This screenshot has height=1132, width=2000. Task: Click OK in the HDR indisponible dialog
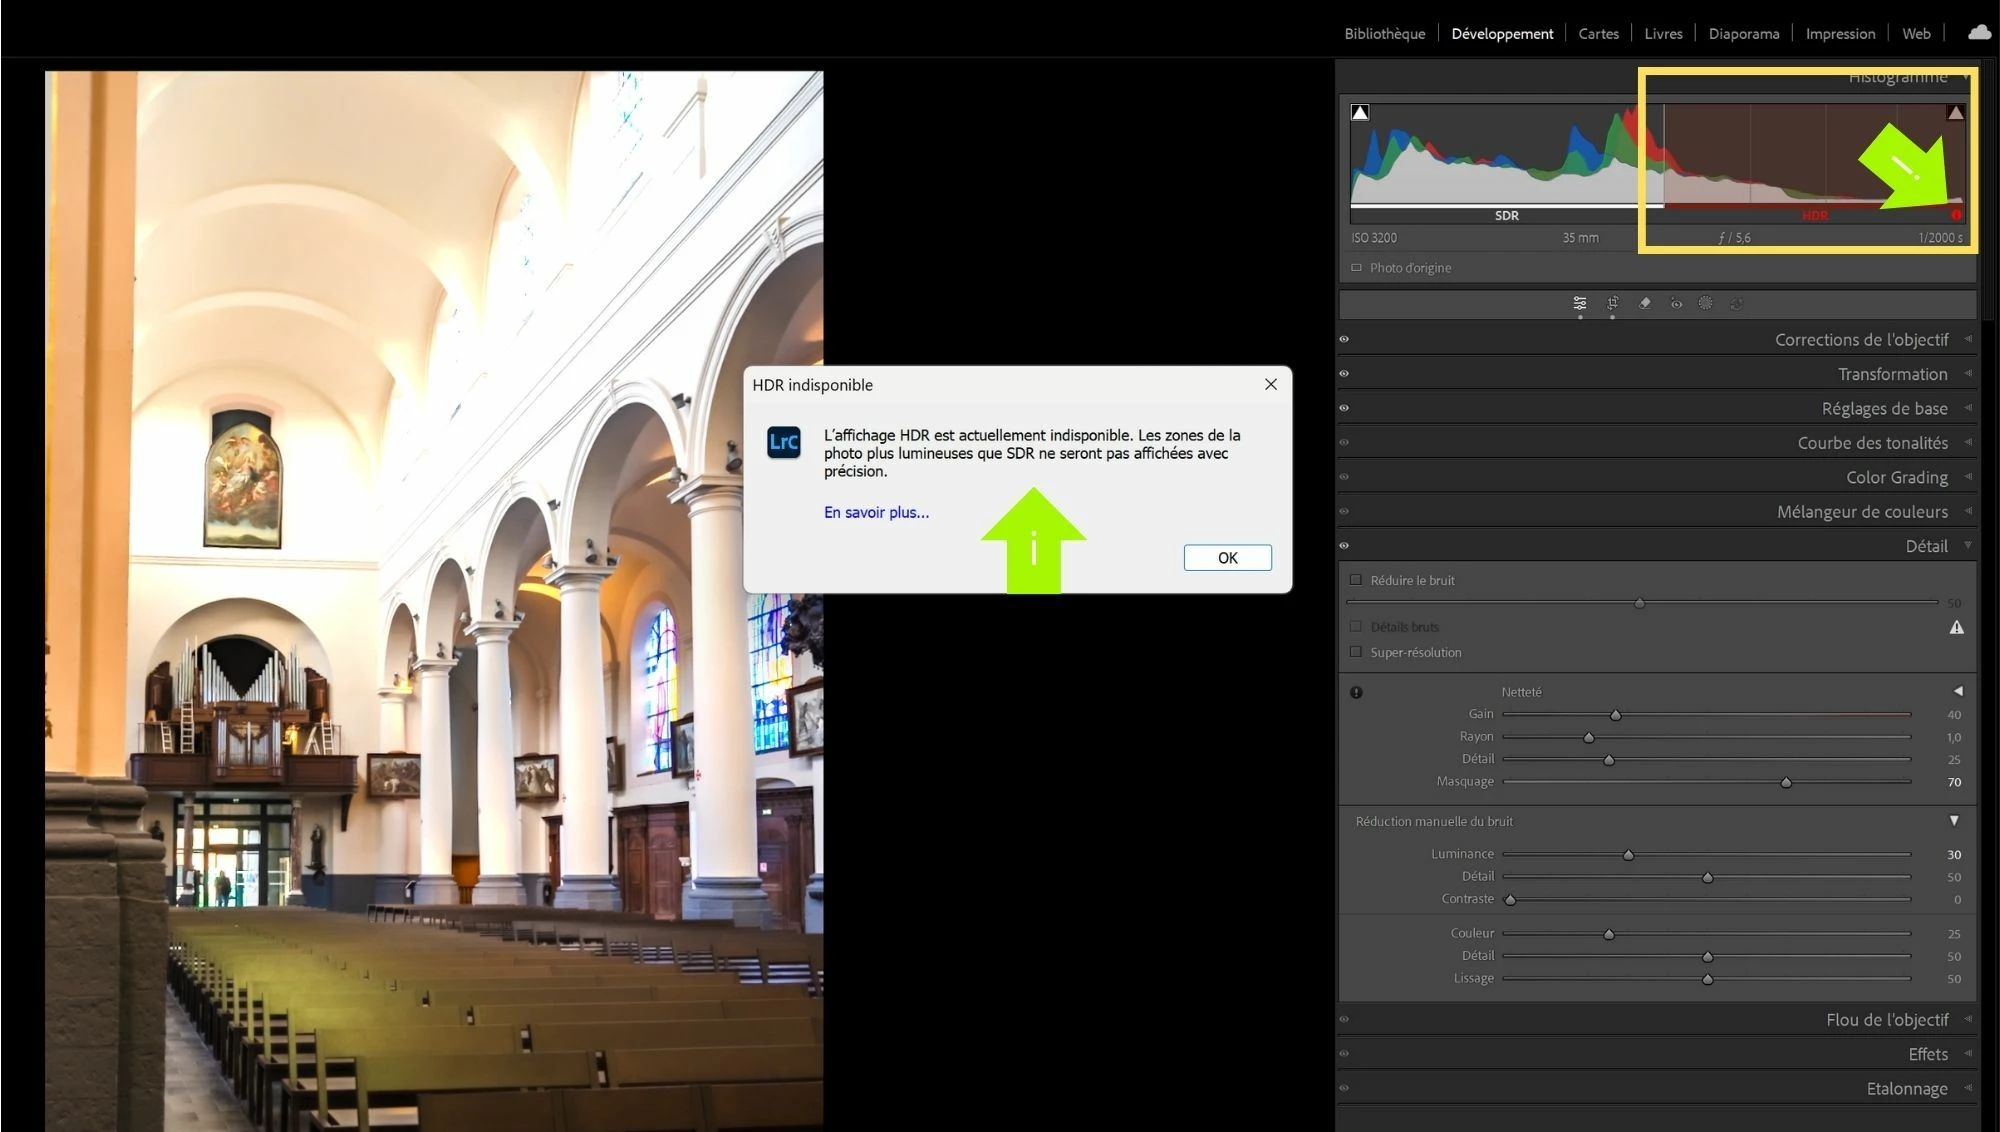click(x=1227, y=558)
